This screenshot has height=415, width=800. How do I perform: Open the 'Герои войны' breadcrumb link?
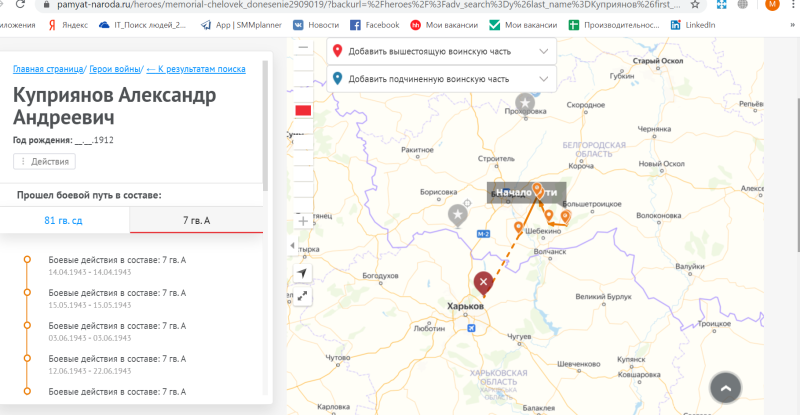[114, 69]
